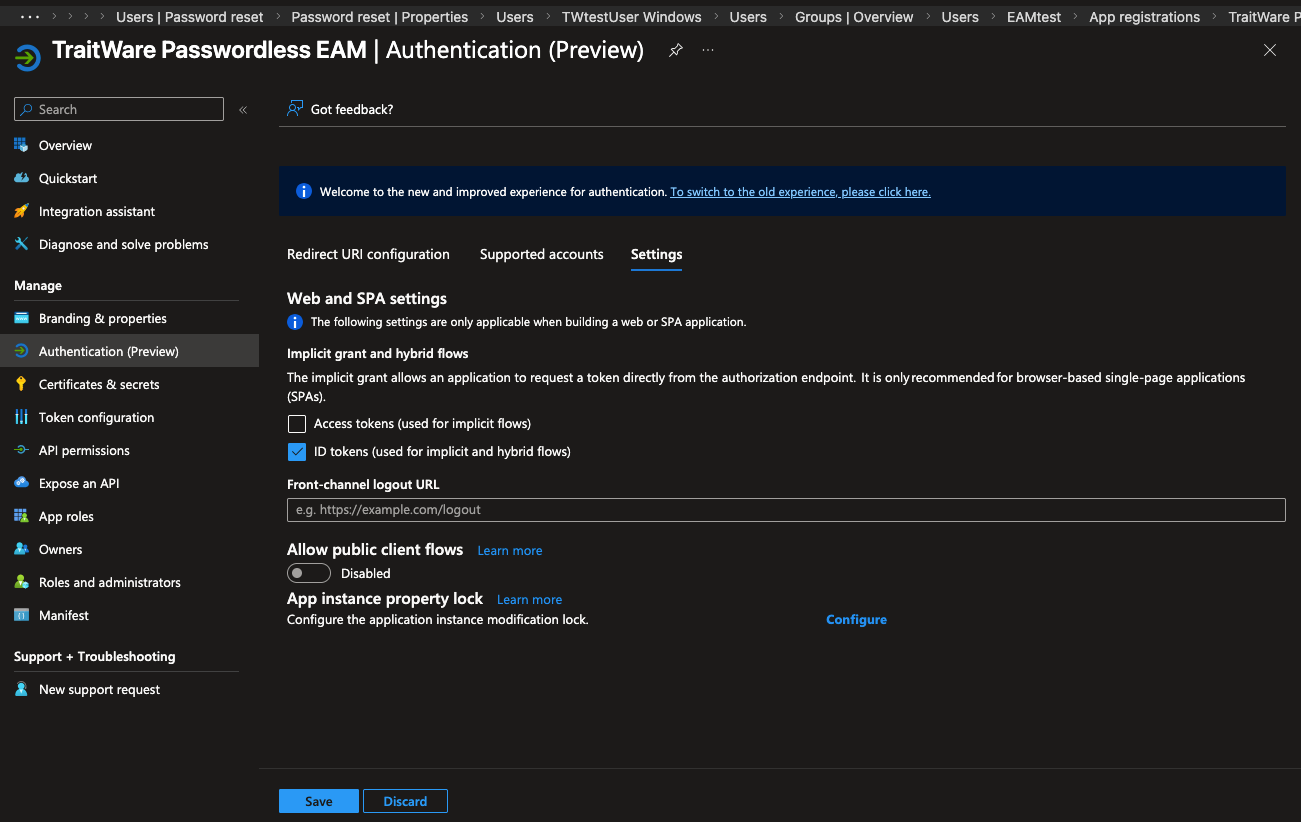Click the 'Support + Troubleshooting' section label
The image size is (1301, 822).
pyautogui.click(x=95, y=657)
